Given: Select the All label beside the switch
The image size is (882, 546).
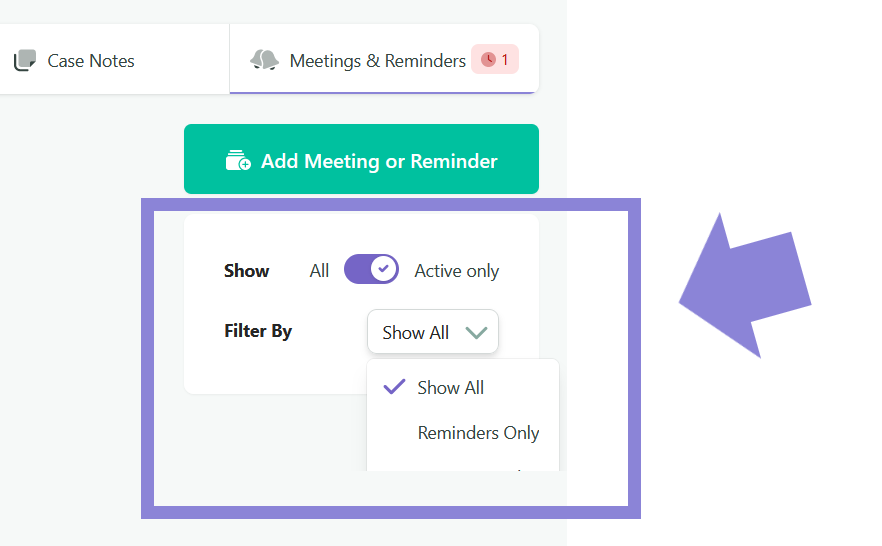Looking at the screenshot, I should tap(319, 271).
